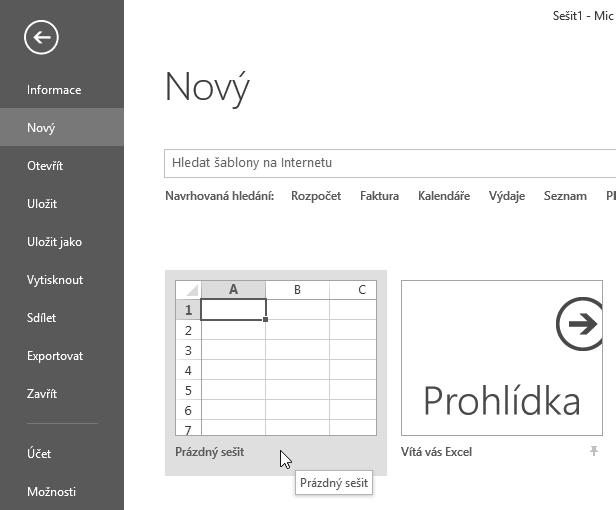Select Exportovat in the sidebar
The image size is (616, 510).
[x=62, y=356]
